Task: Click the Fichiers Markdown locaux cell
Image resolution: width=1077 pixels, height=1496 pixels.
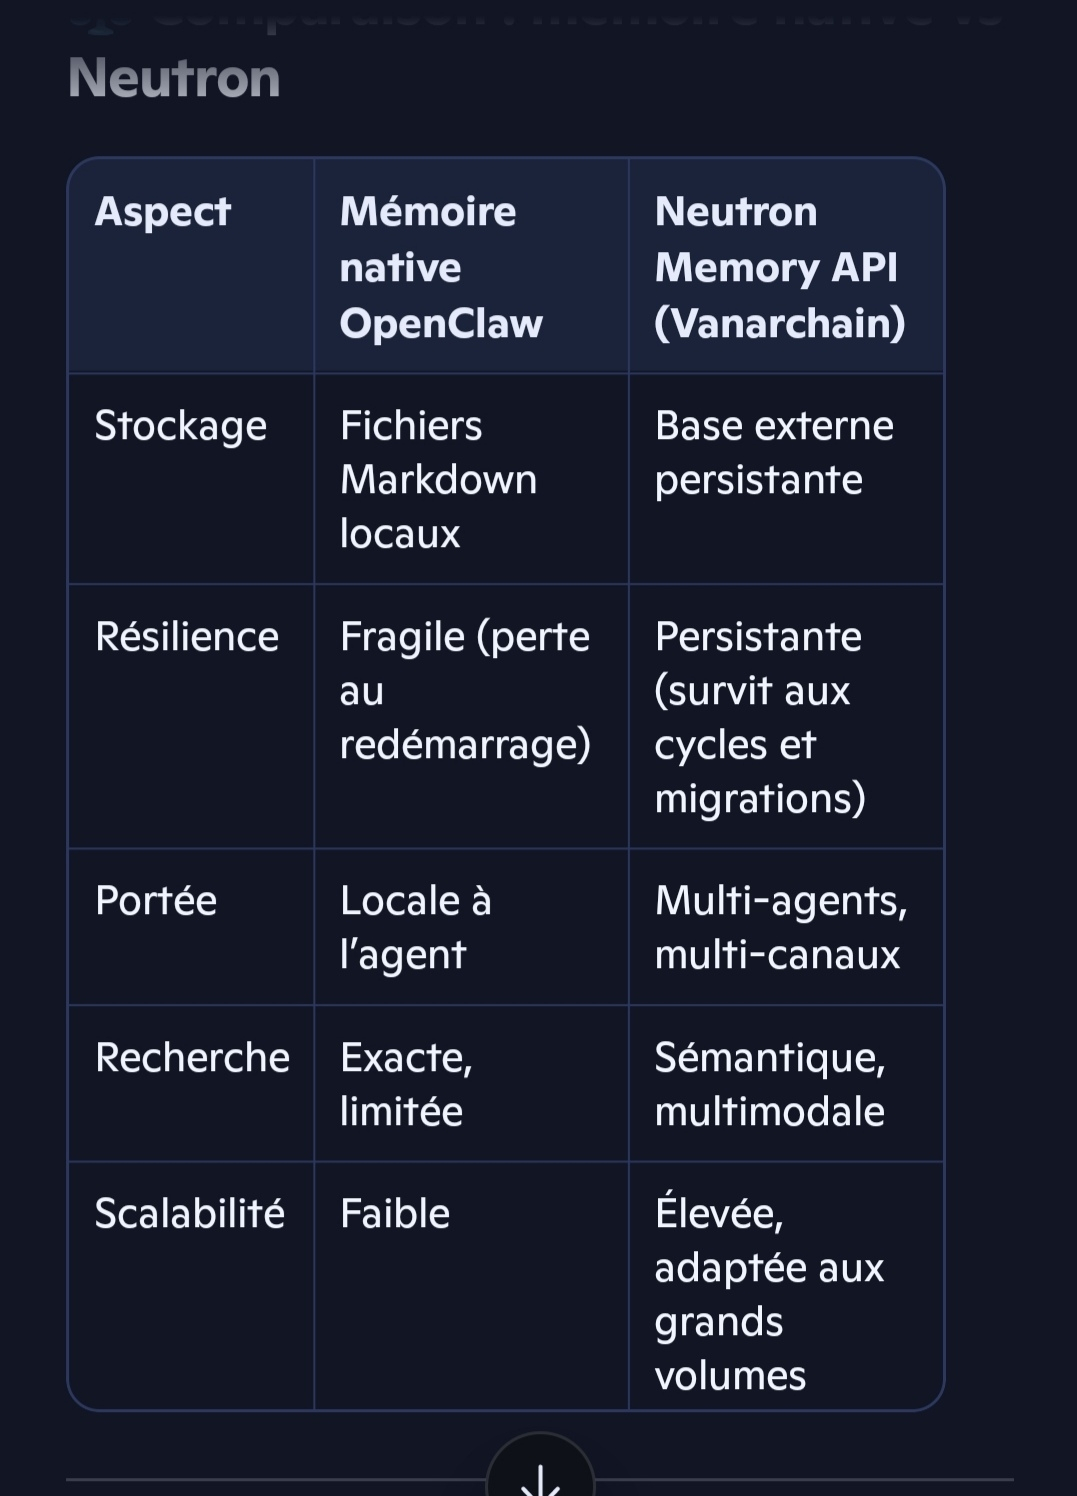Action: pyautogui.click(x=439, y=479)
